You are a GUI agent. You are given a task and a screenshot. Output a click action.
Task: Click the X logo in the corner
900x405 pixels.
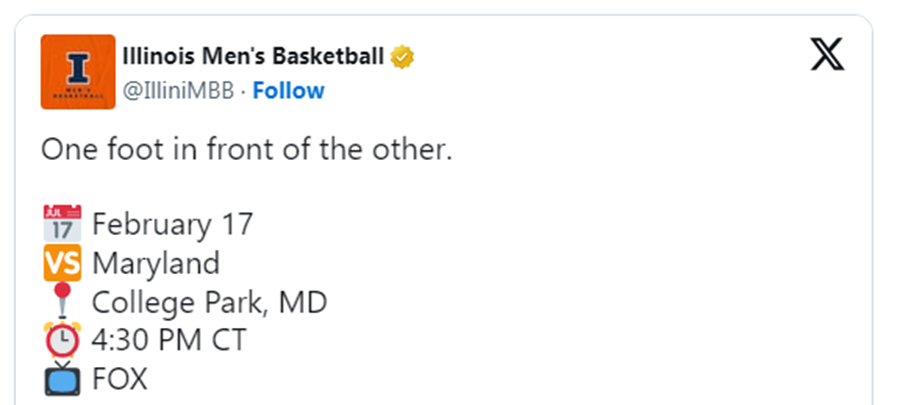826,57
